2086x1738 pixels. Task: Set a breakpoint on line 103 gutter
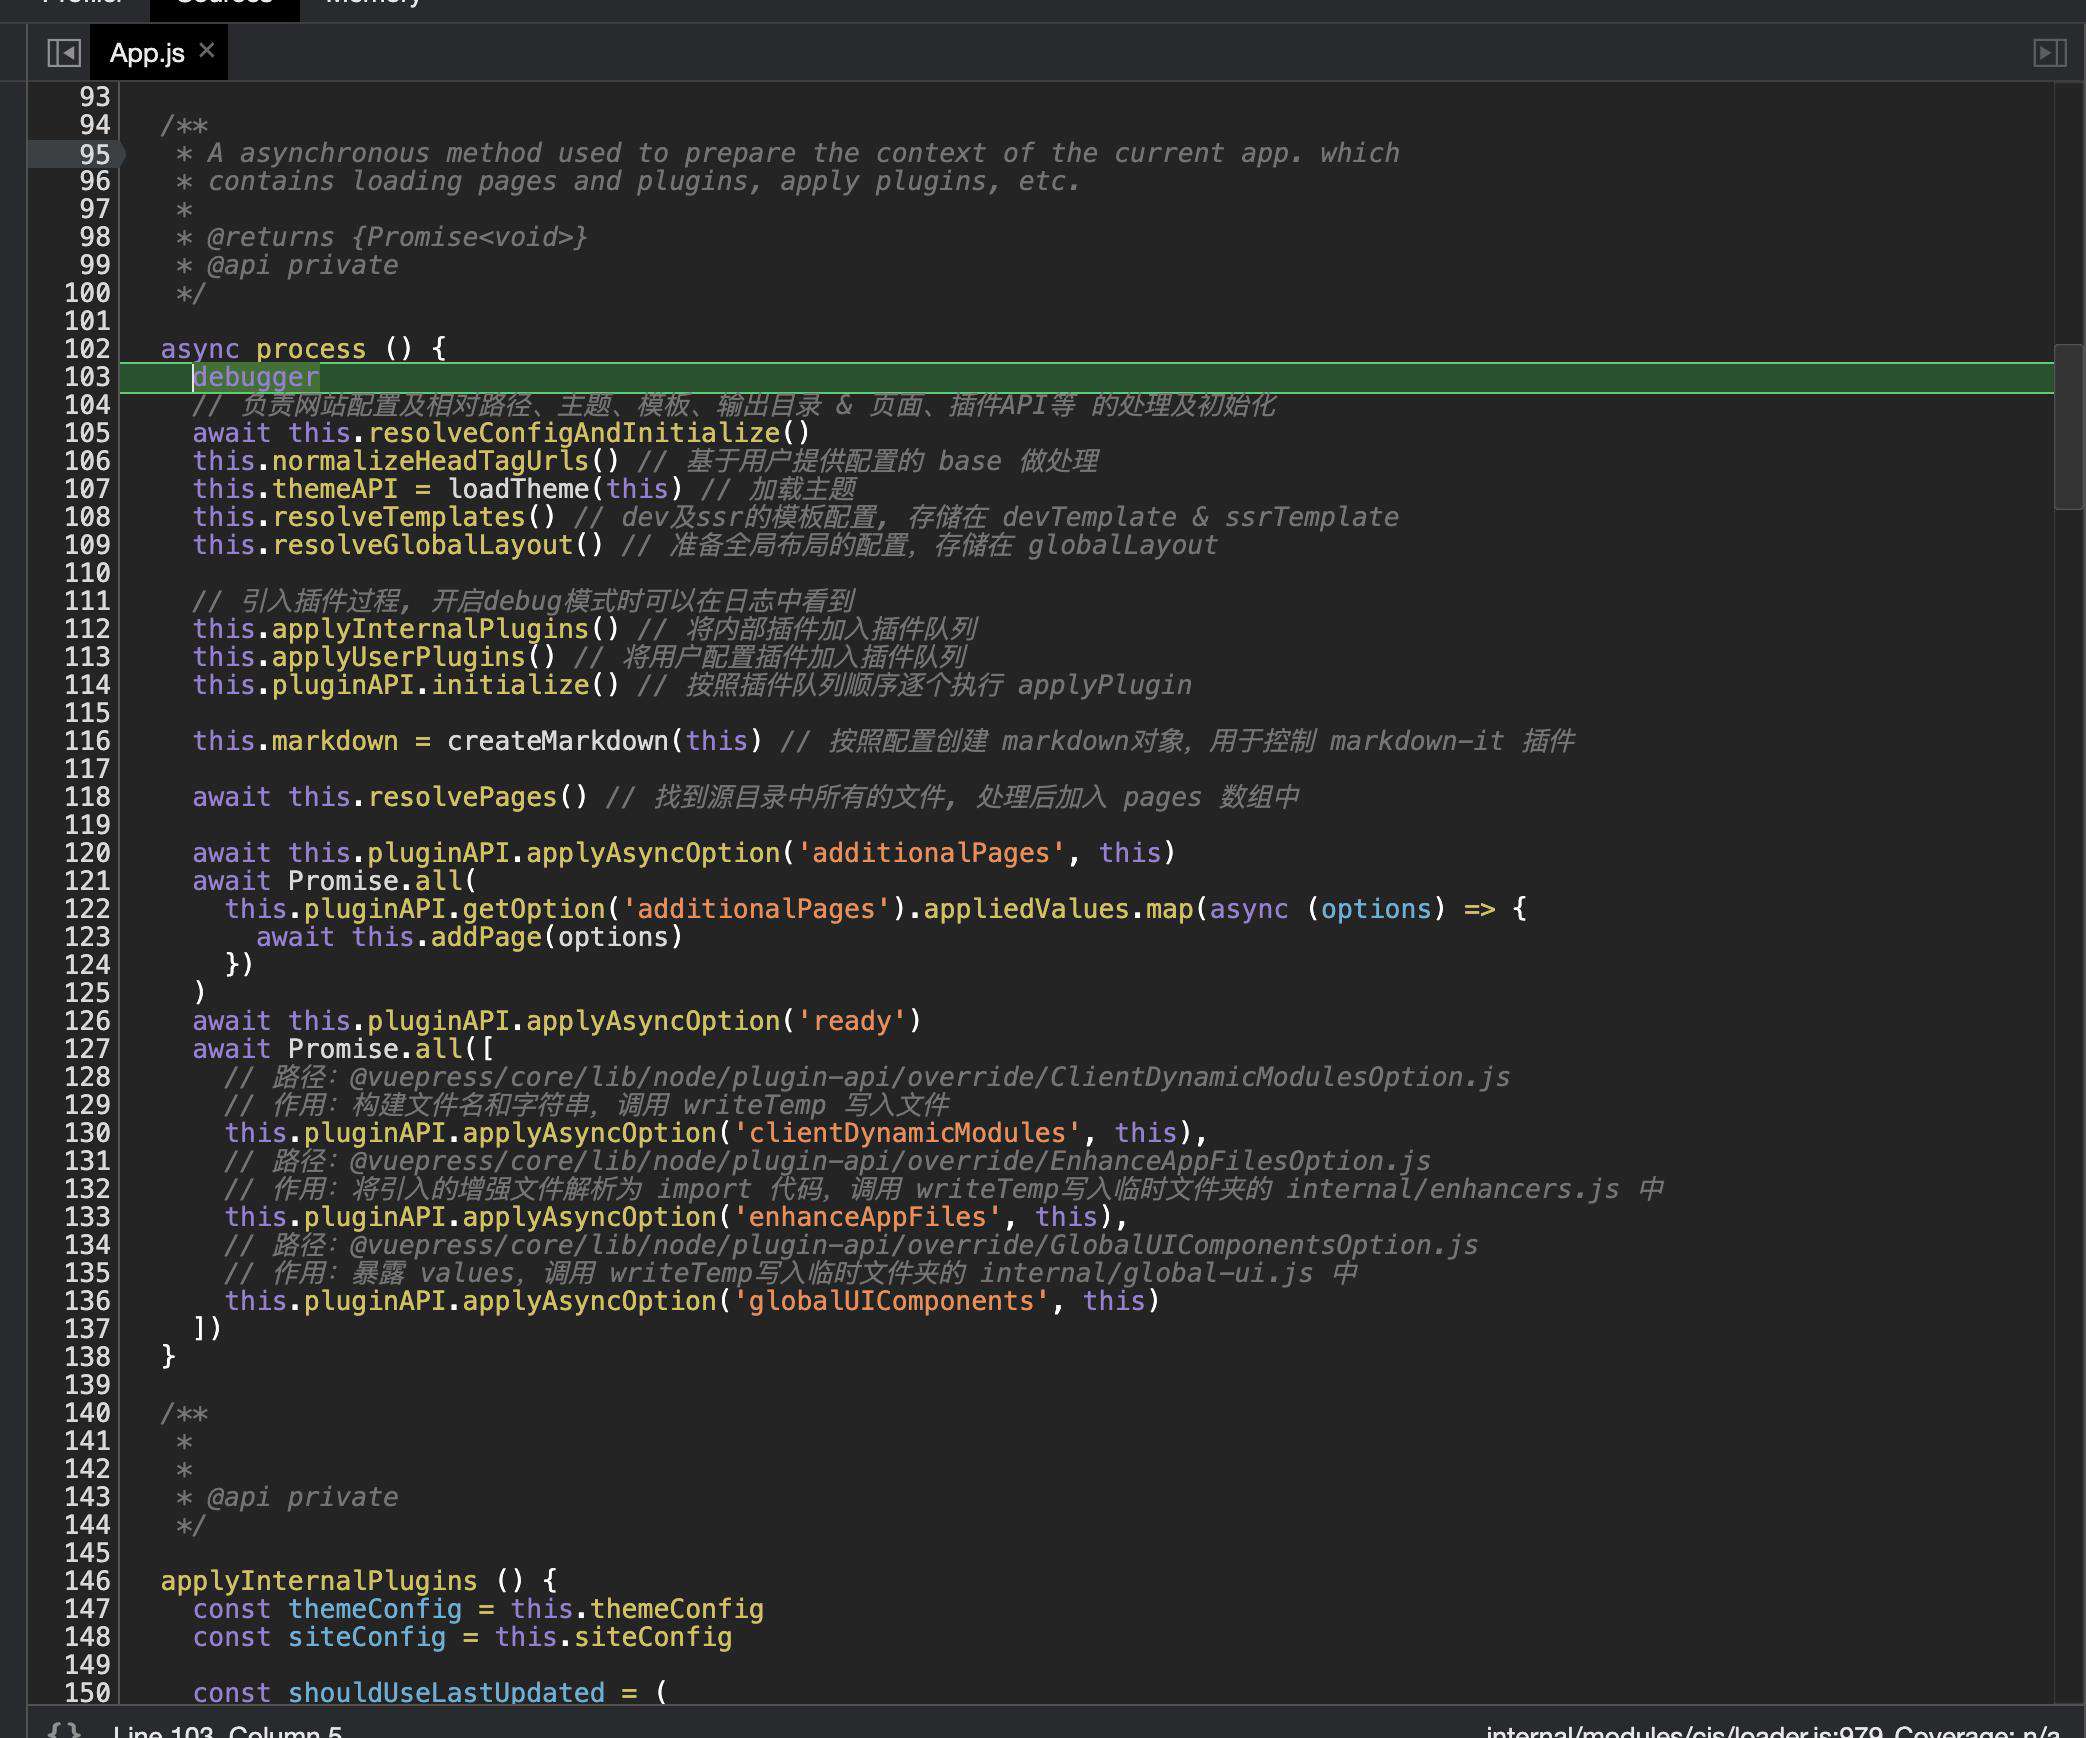click(x=87, y=377)
